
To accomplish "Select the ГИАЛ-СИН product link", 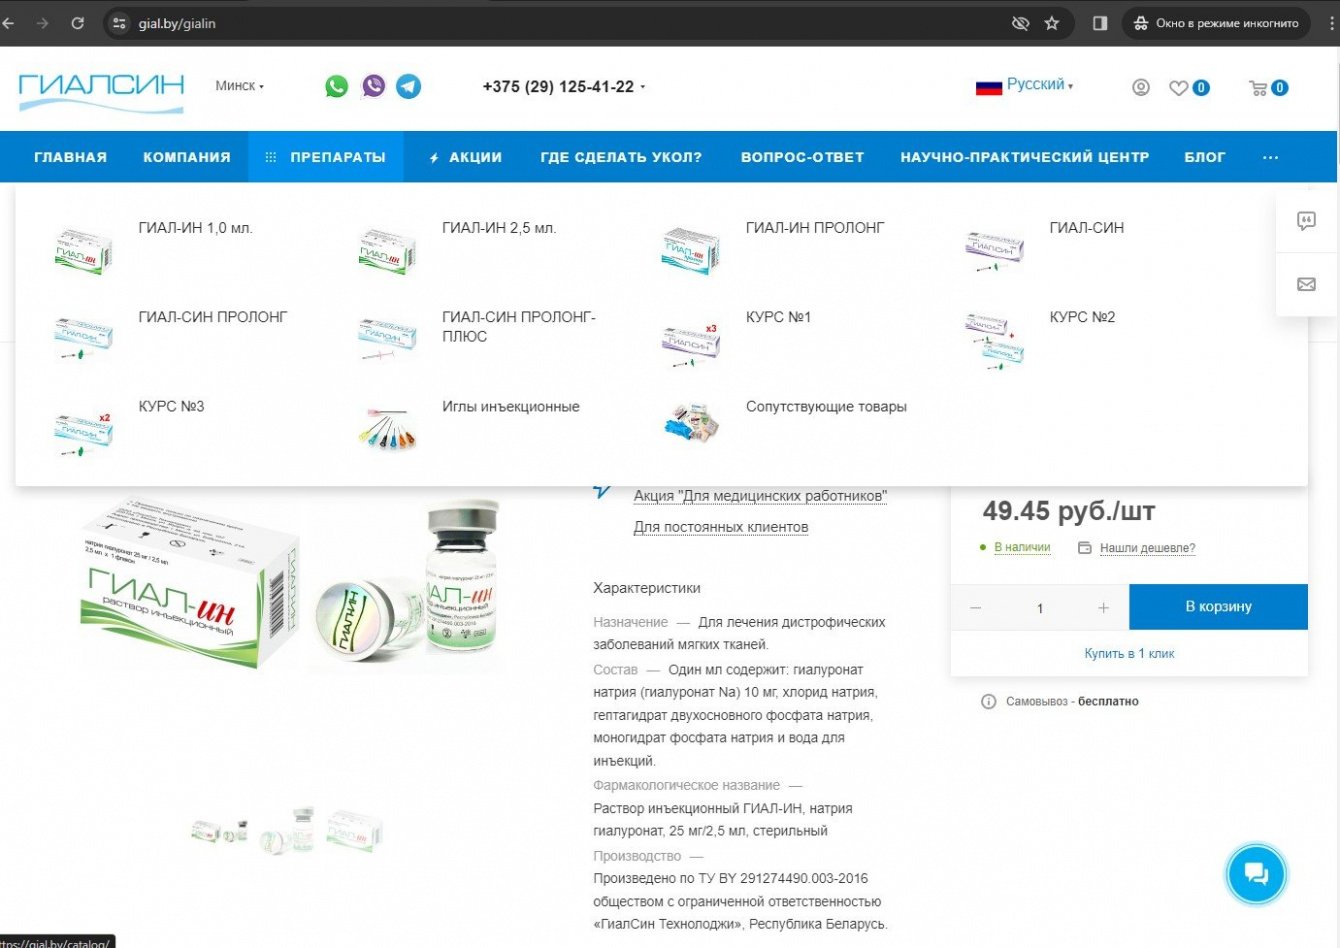I will 1087,228.
